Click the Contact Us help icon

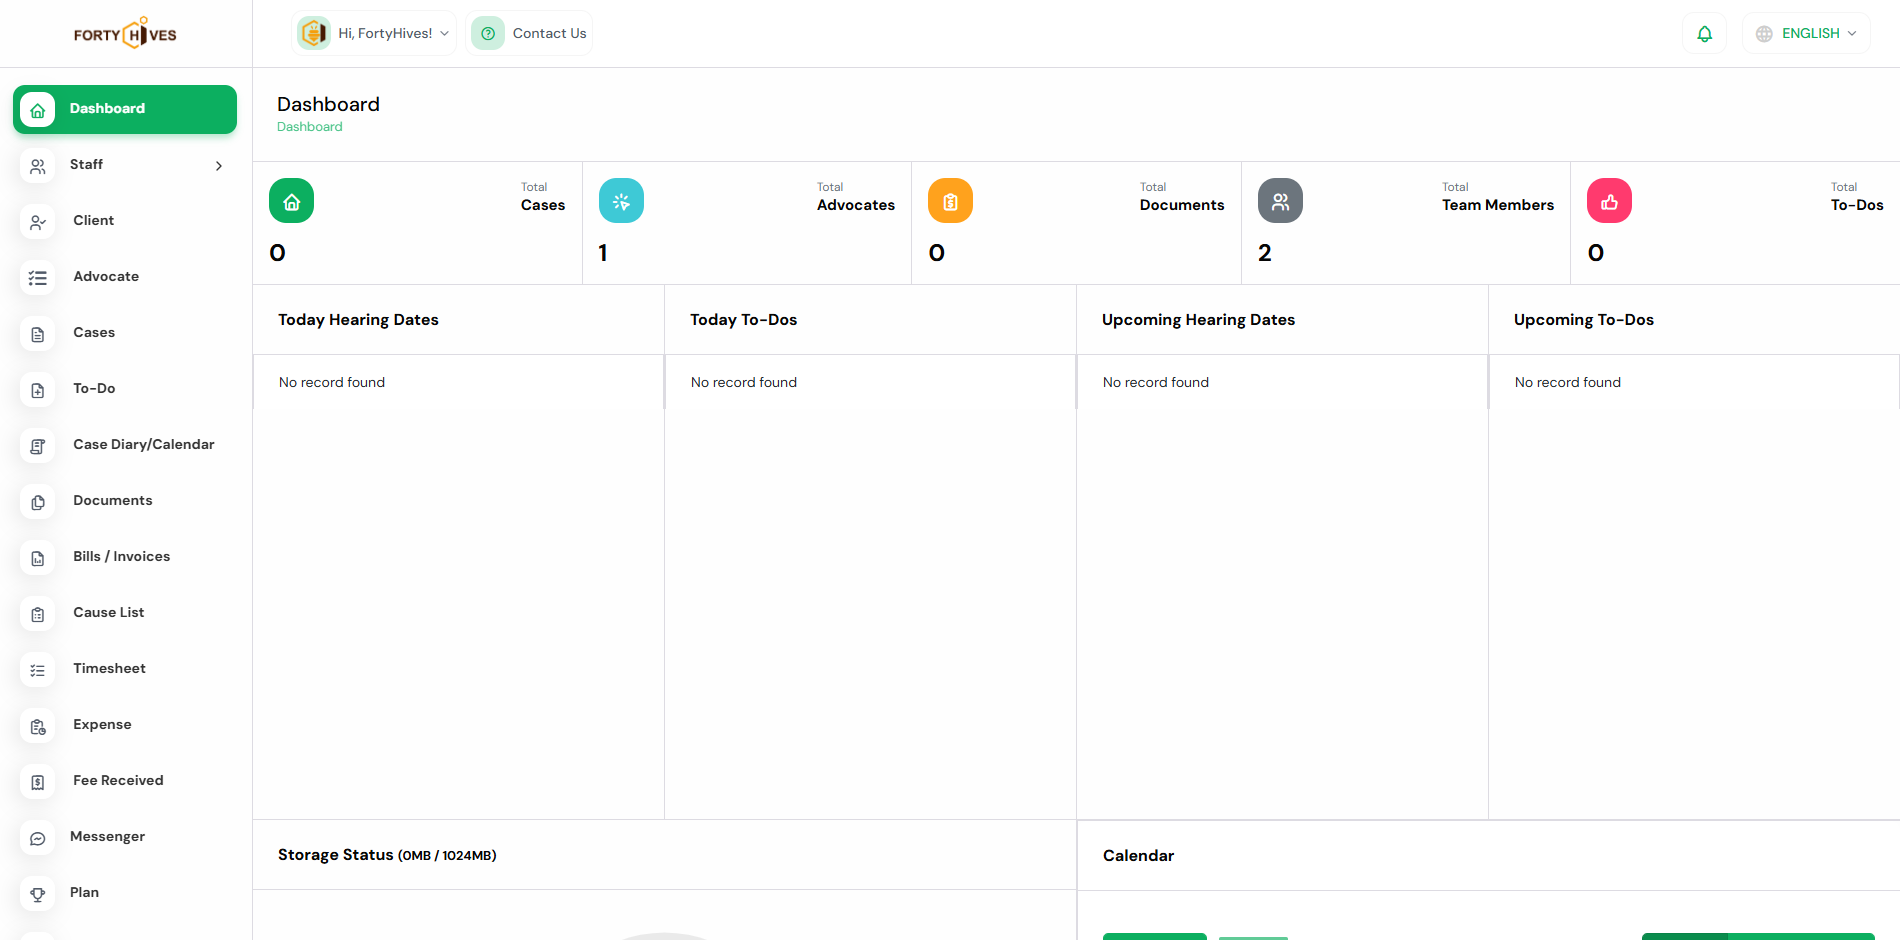488,33
